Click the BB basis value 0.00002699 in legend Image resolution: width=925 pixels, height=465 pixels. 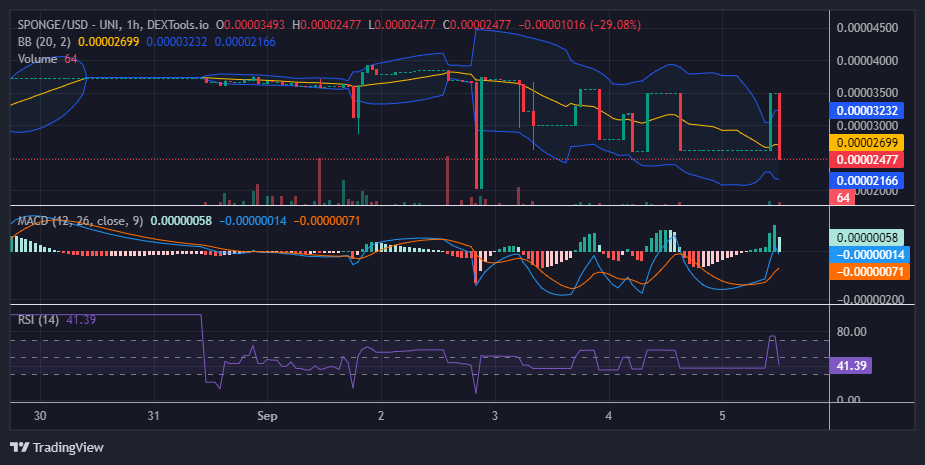click(x=109, y=42)
